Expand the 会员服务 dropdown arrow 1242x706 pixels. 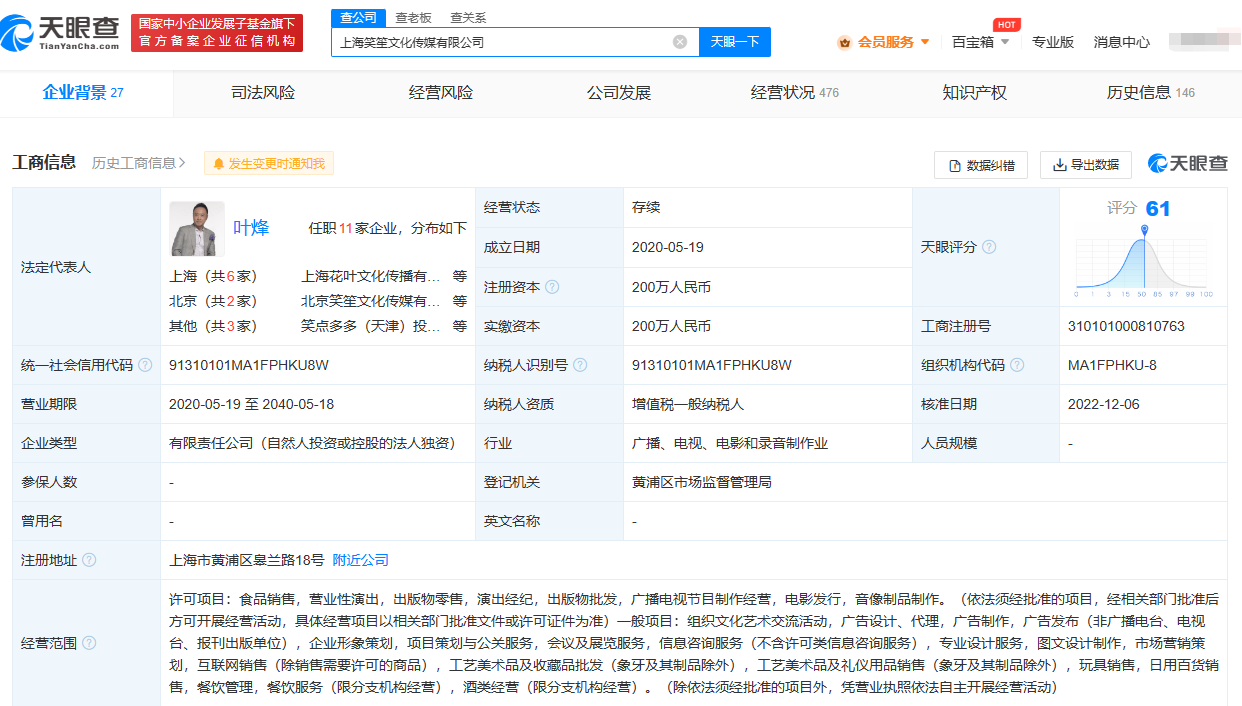point(925,42)
